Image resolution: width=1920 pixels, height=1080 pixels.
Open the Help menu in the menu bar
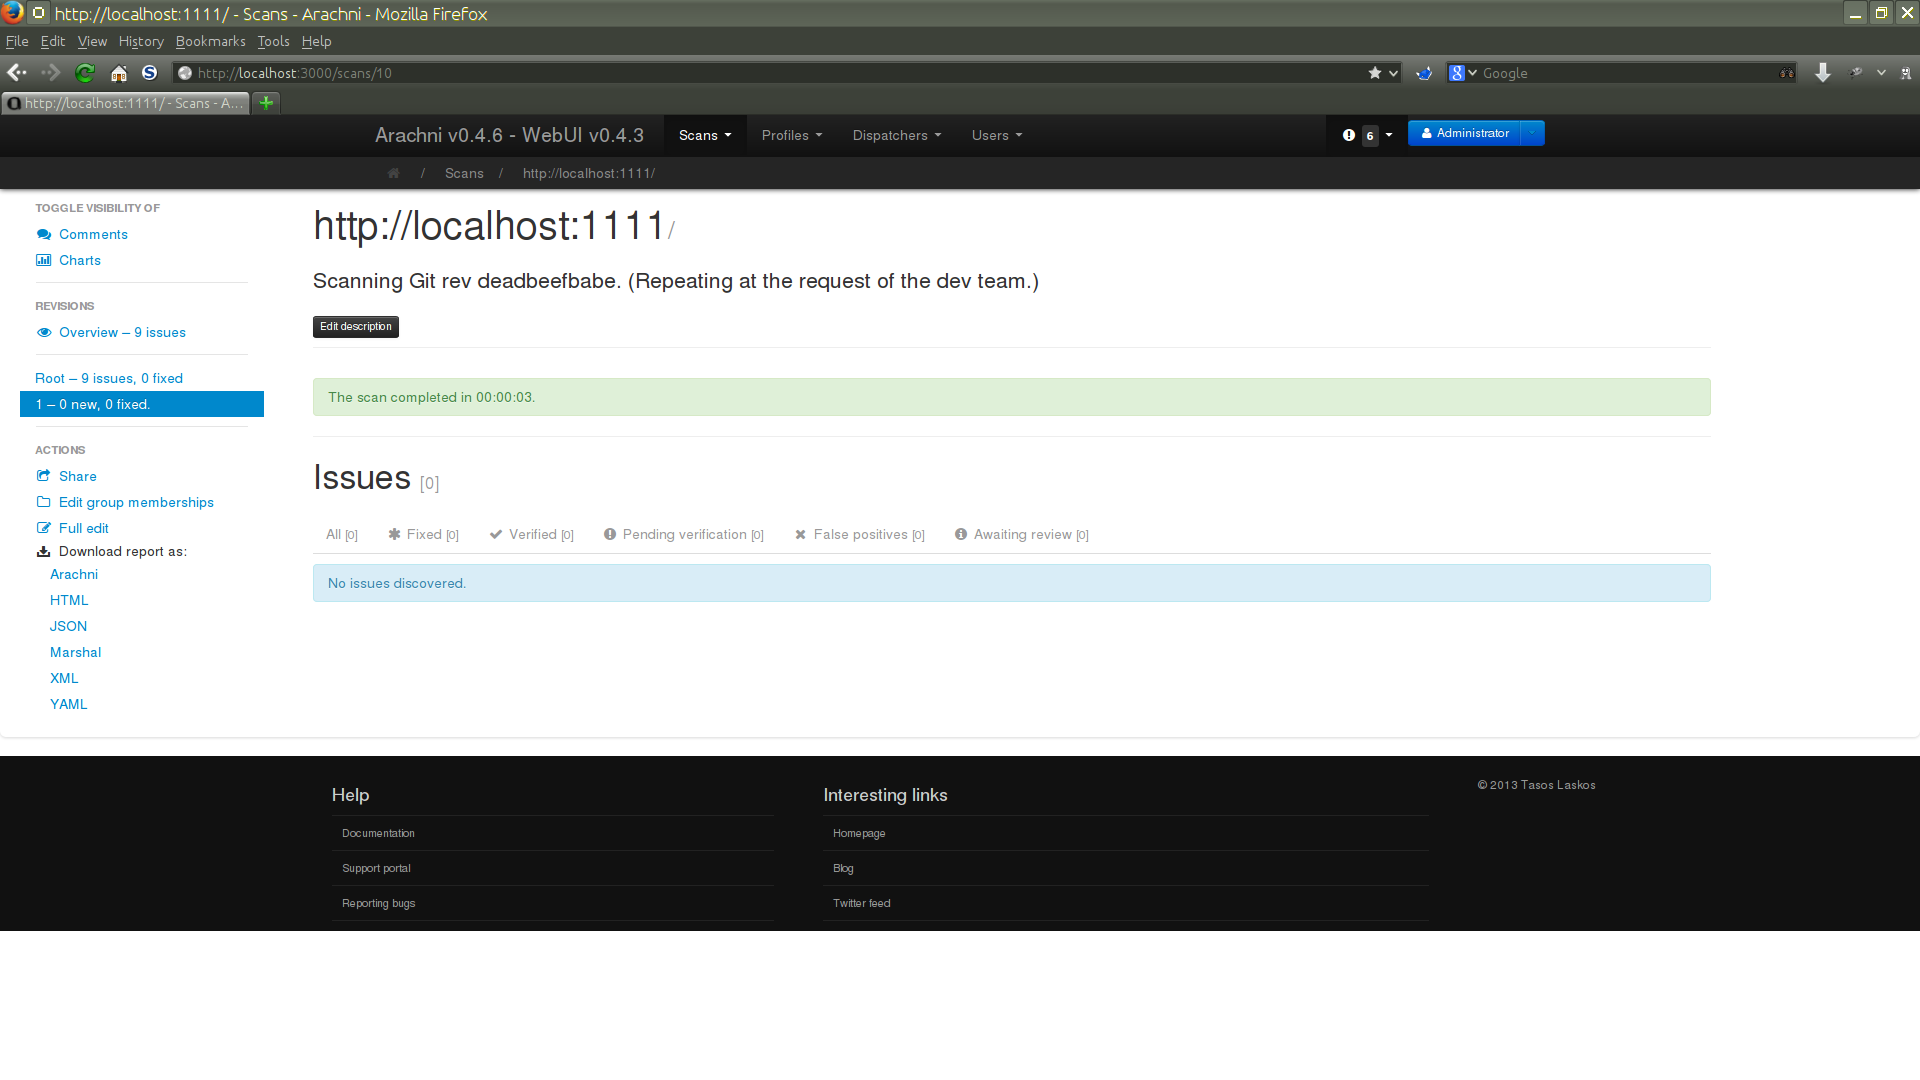[316, 41]
